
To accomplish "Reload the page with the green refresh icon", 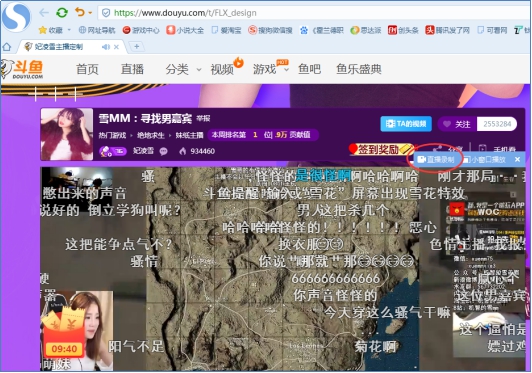I will click(x=62, y=13).
